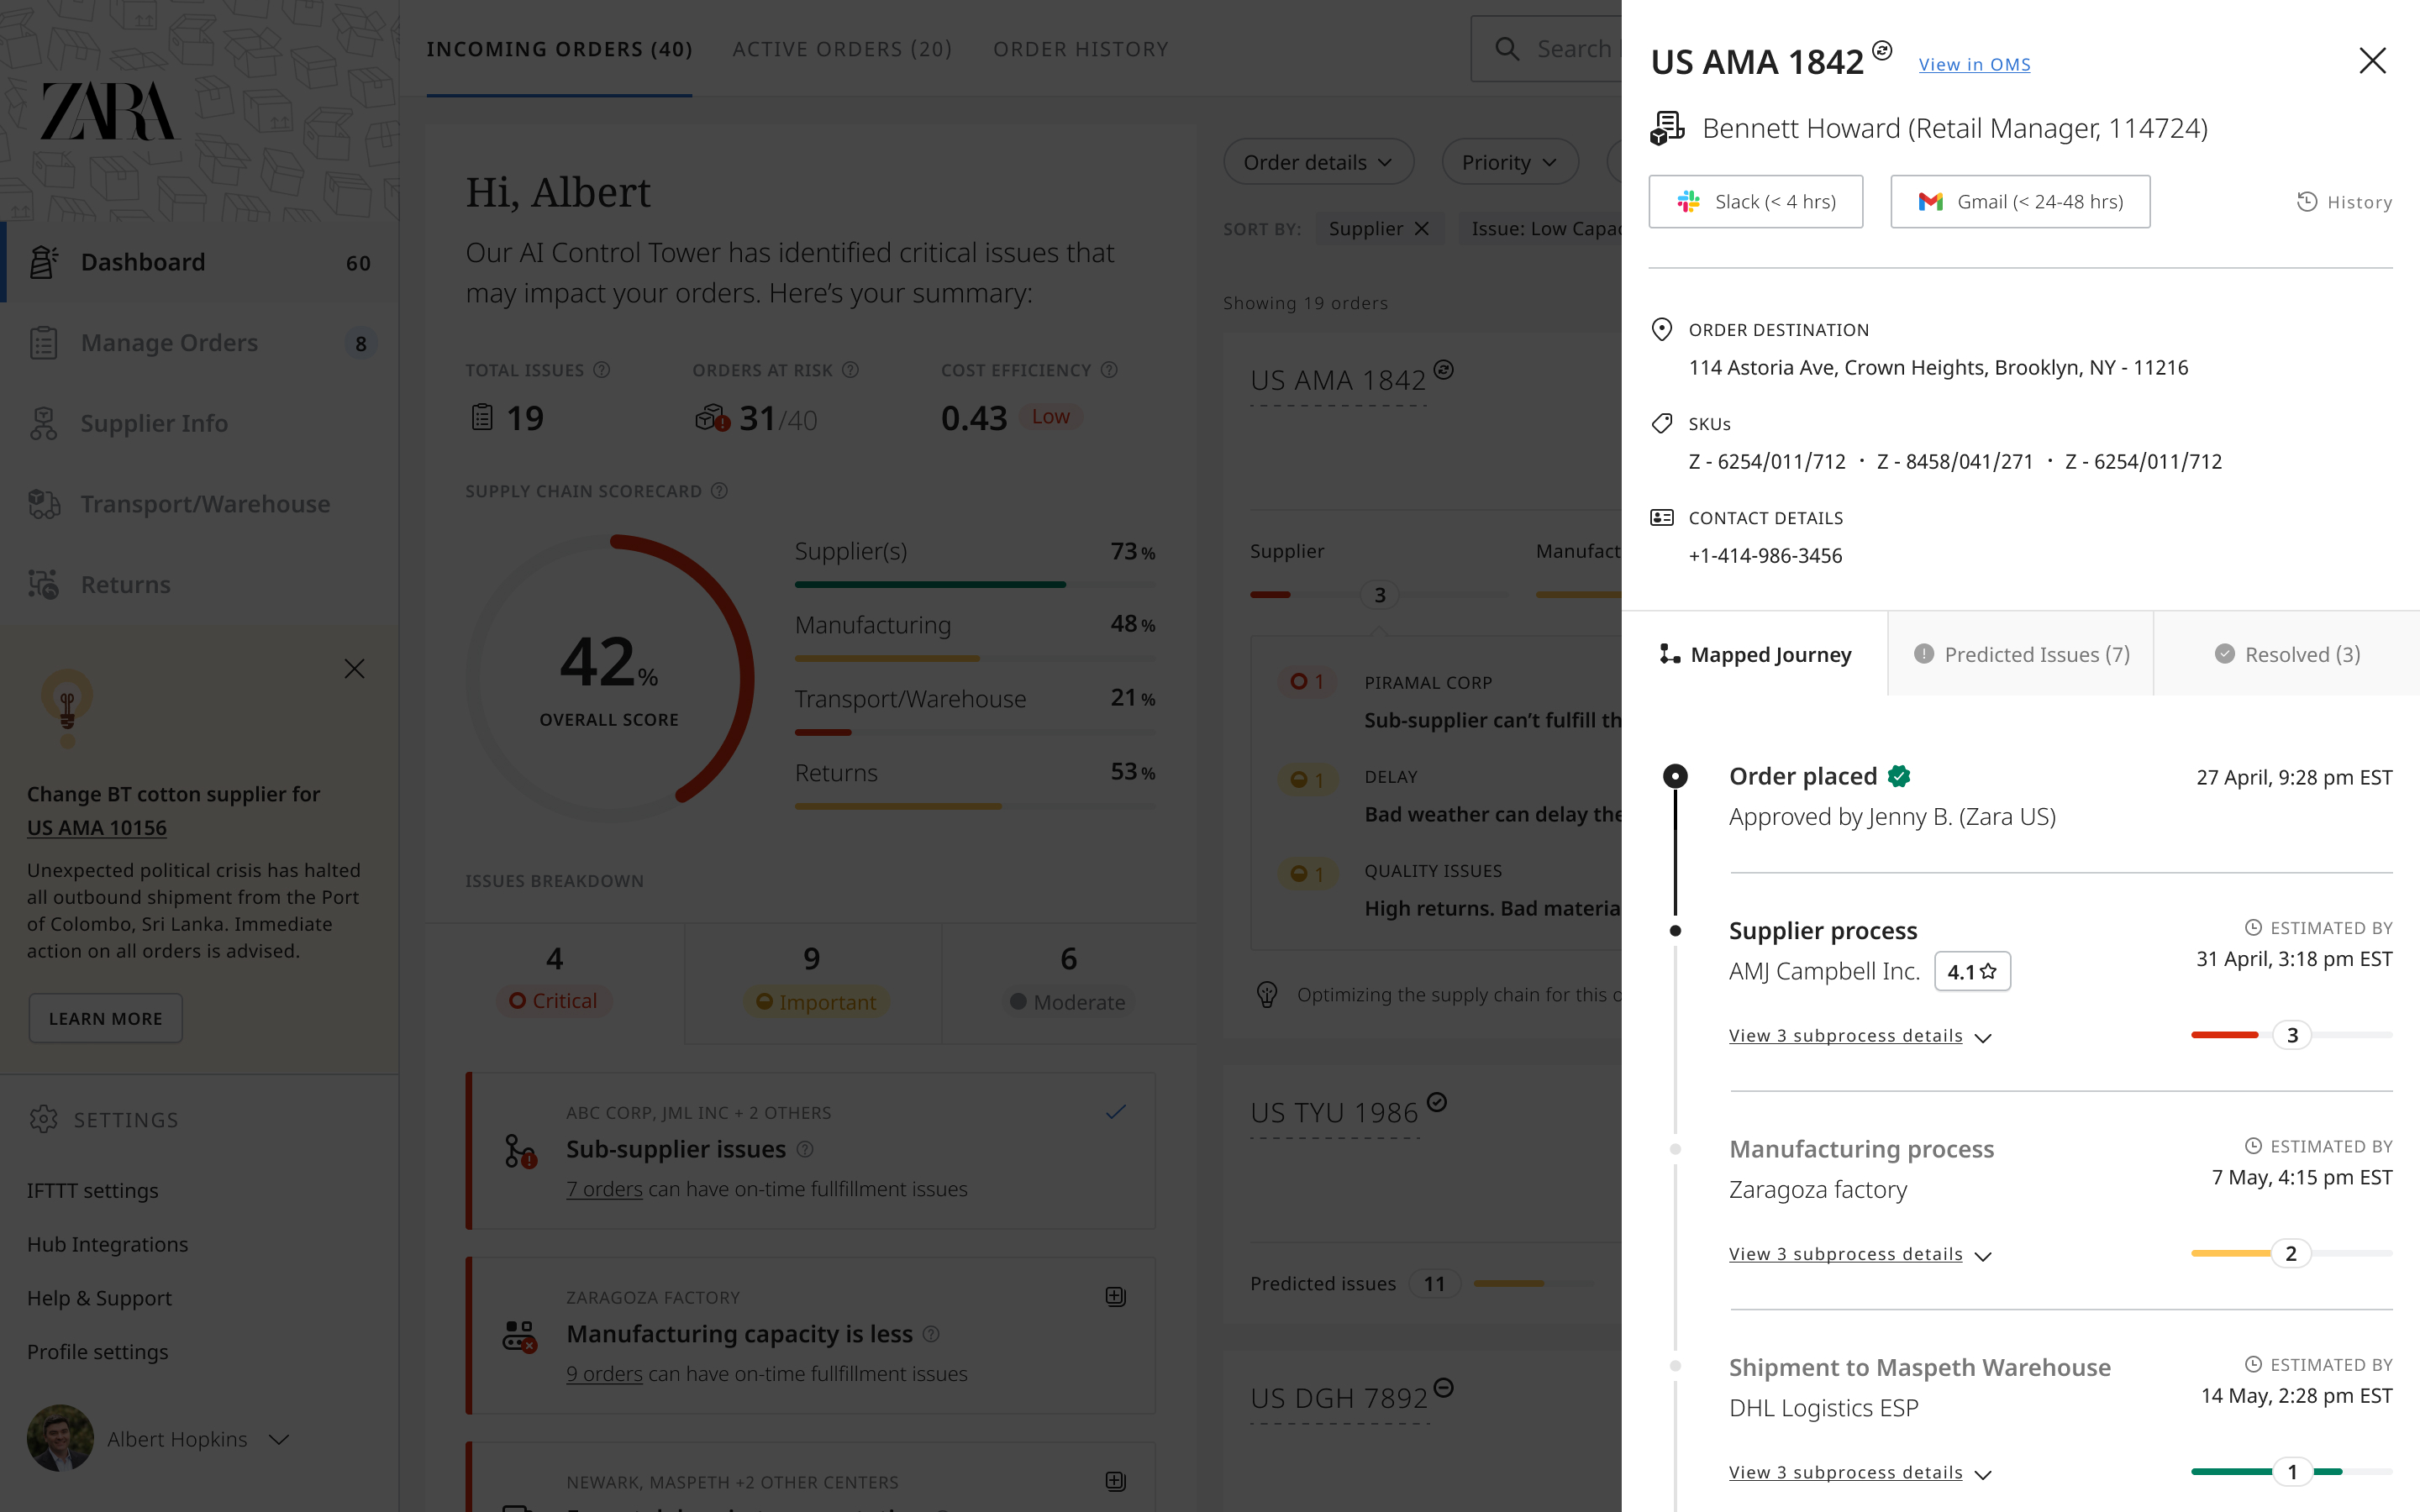The image size is (2420, 1512).
Task: Click the Returns icon in sidebar
Action: pyautogui.click(x=43, y=584)
